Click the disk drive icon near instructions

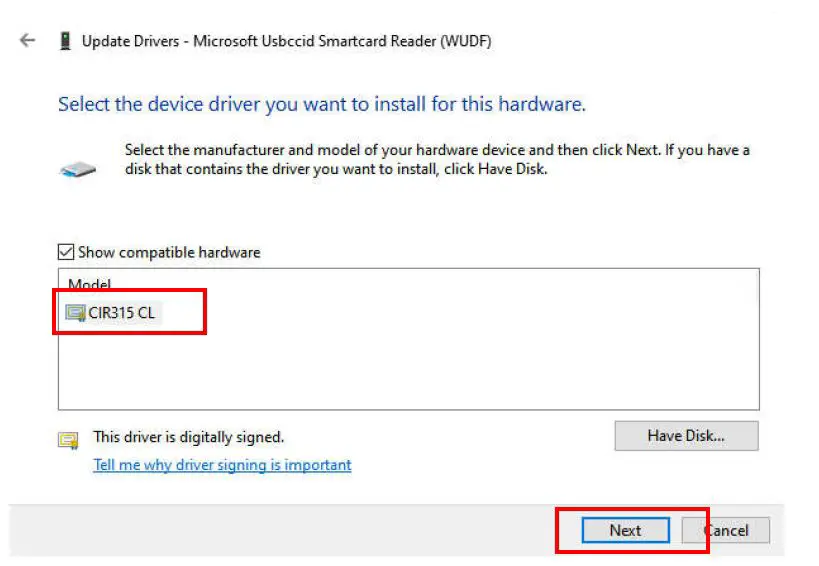tap(78, 169)
